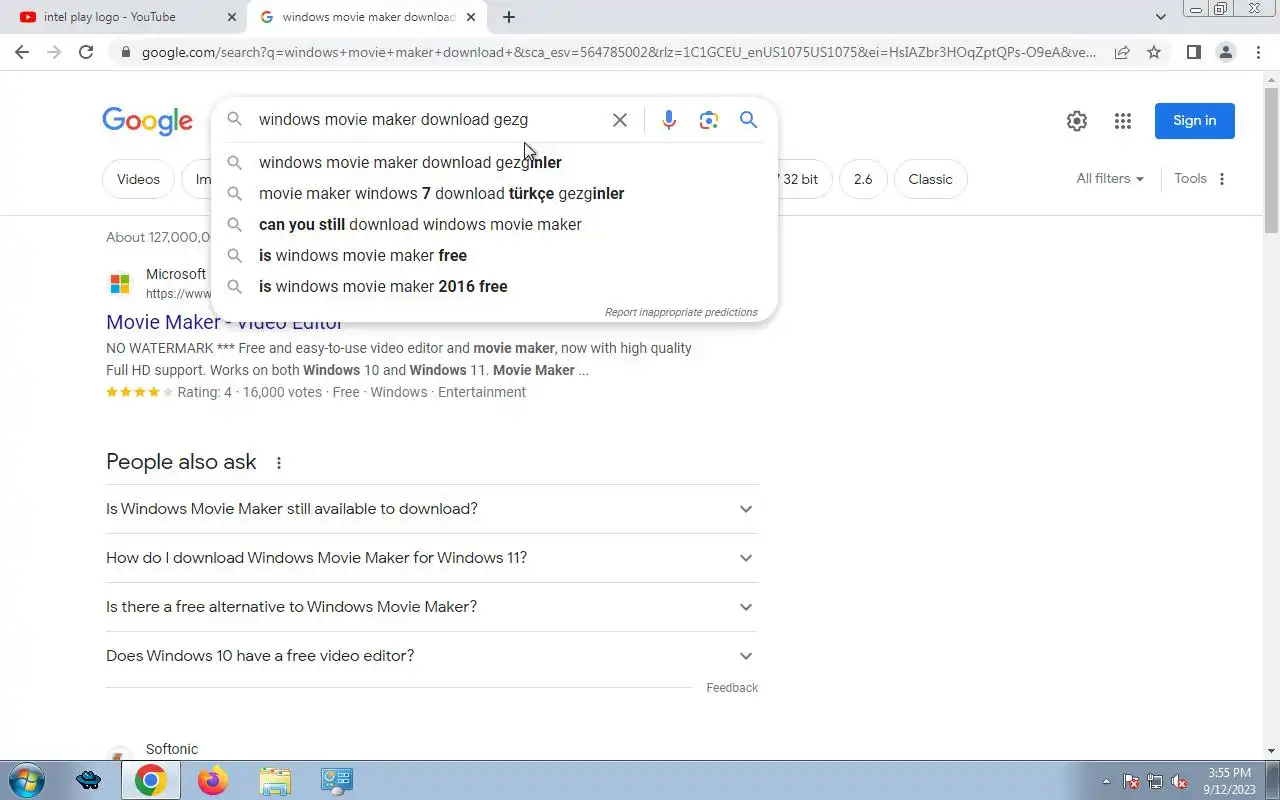Viewport: 1280px width, 800px height.
Task: Toggle the browser side panel icon
Action: 1193,52
